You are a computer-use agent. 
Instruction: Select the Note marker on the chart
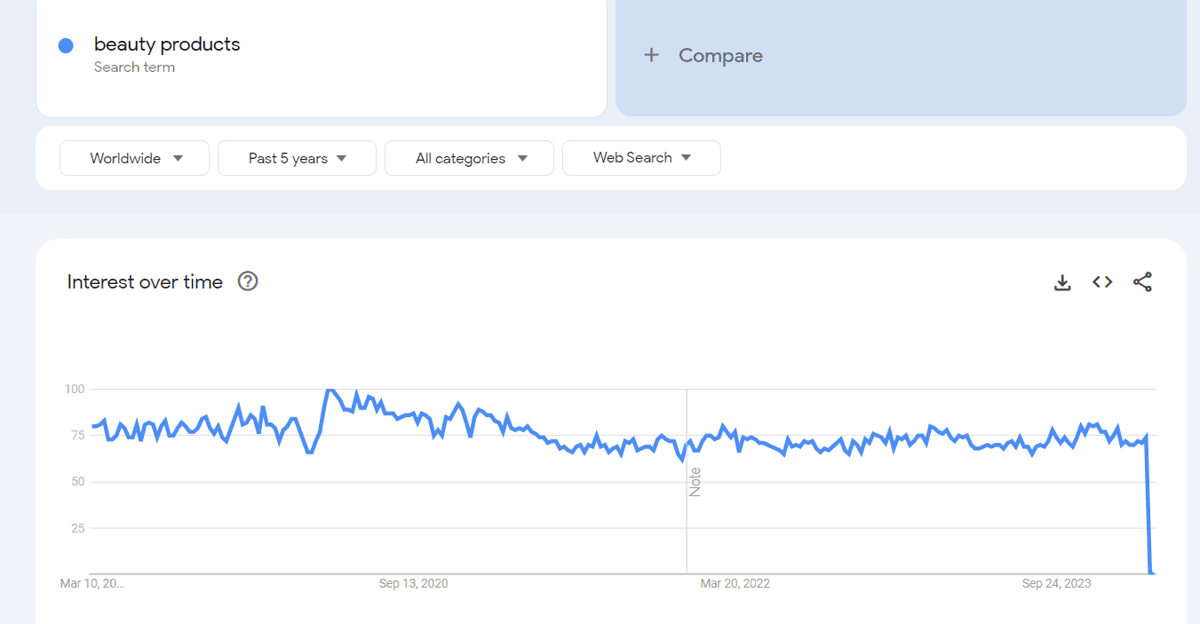695,482
